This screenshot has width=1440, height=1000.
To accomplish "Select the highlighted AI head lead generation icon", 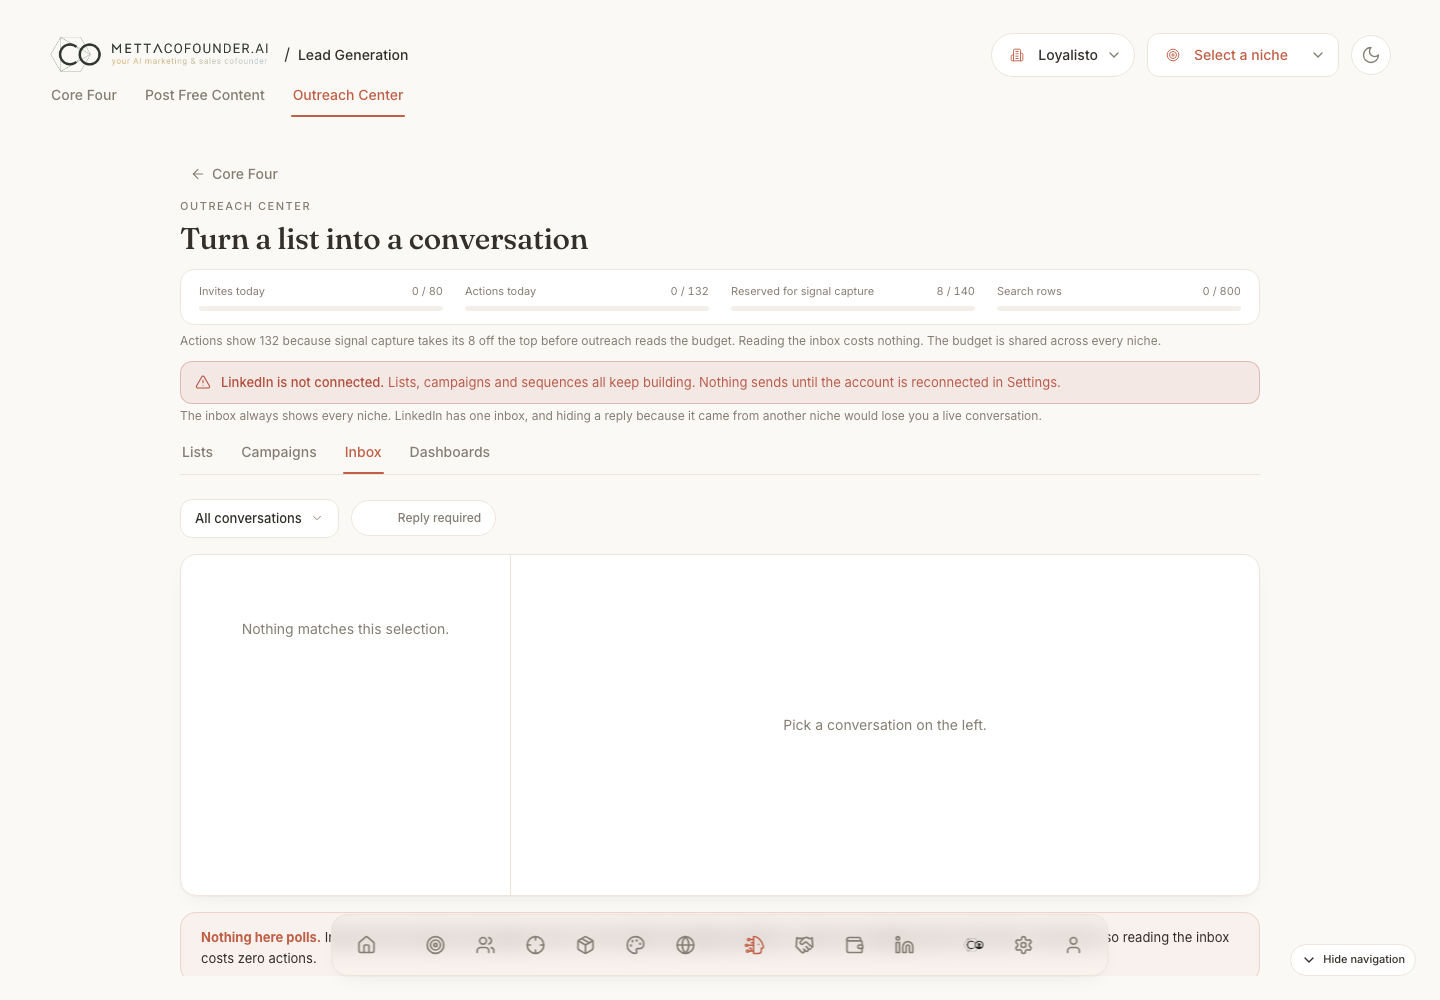I will point(754,945).
